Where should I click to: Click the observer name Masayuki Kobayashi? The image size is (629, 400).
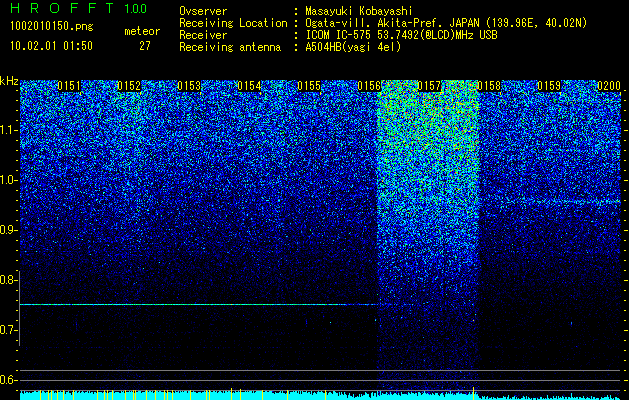click(x=359, y=11)
